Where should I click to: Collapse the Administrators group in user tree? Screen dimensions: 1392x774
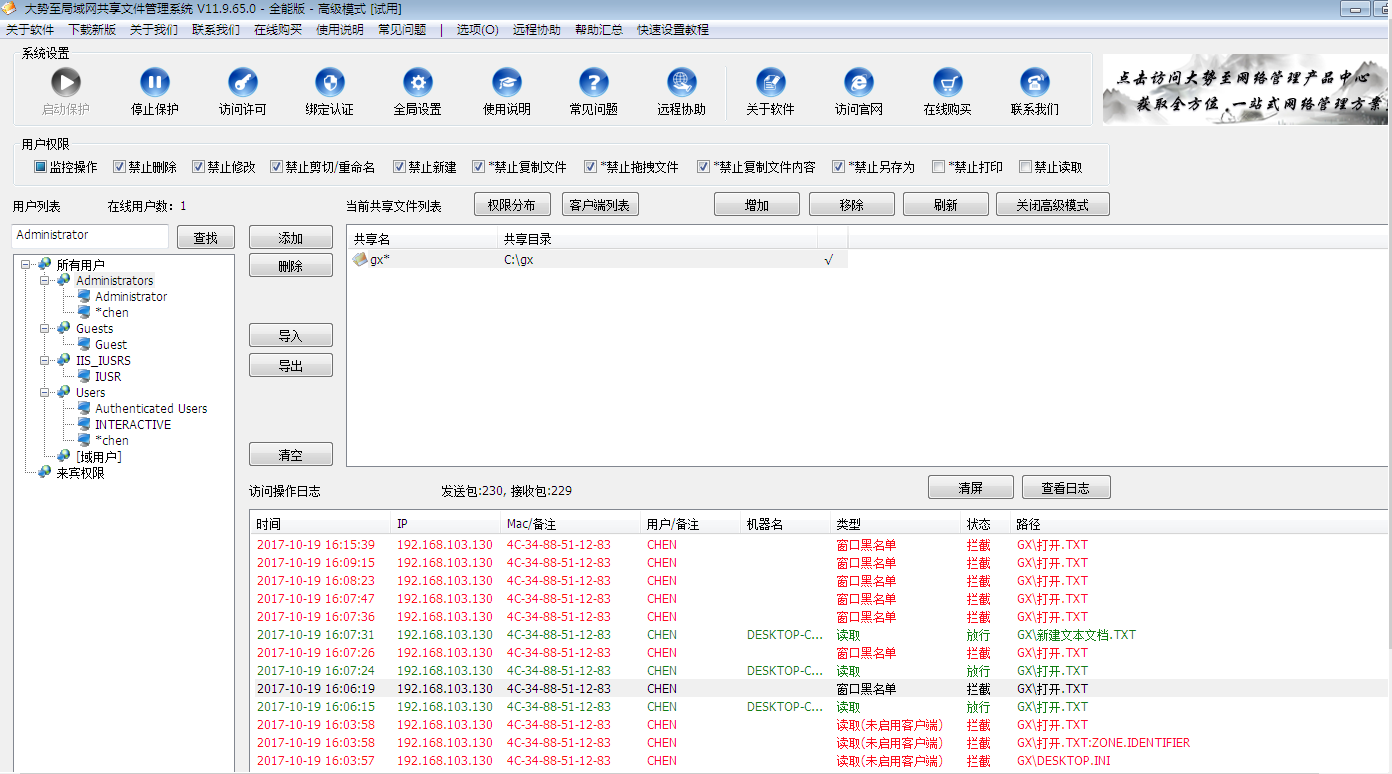point(45,281)
